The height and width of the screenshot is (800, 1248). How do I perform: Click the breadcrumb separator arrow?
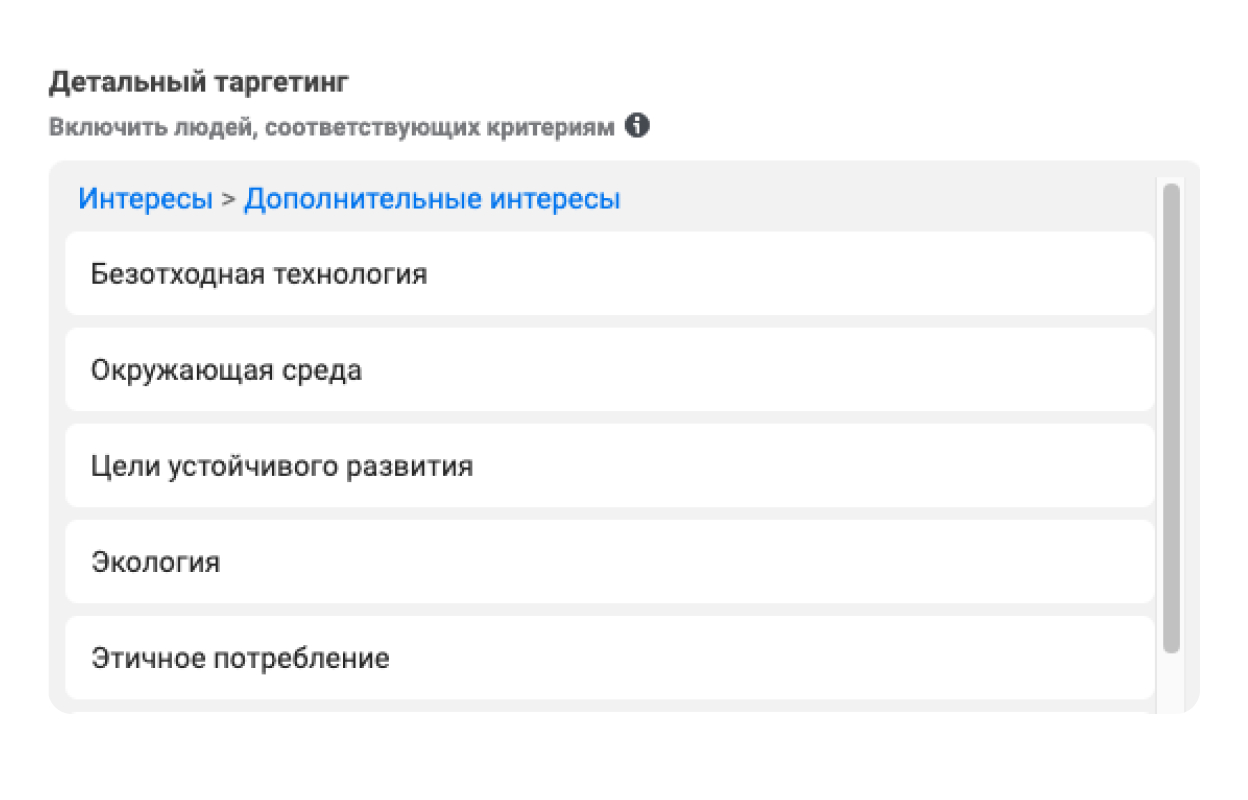pos(228,200)
